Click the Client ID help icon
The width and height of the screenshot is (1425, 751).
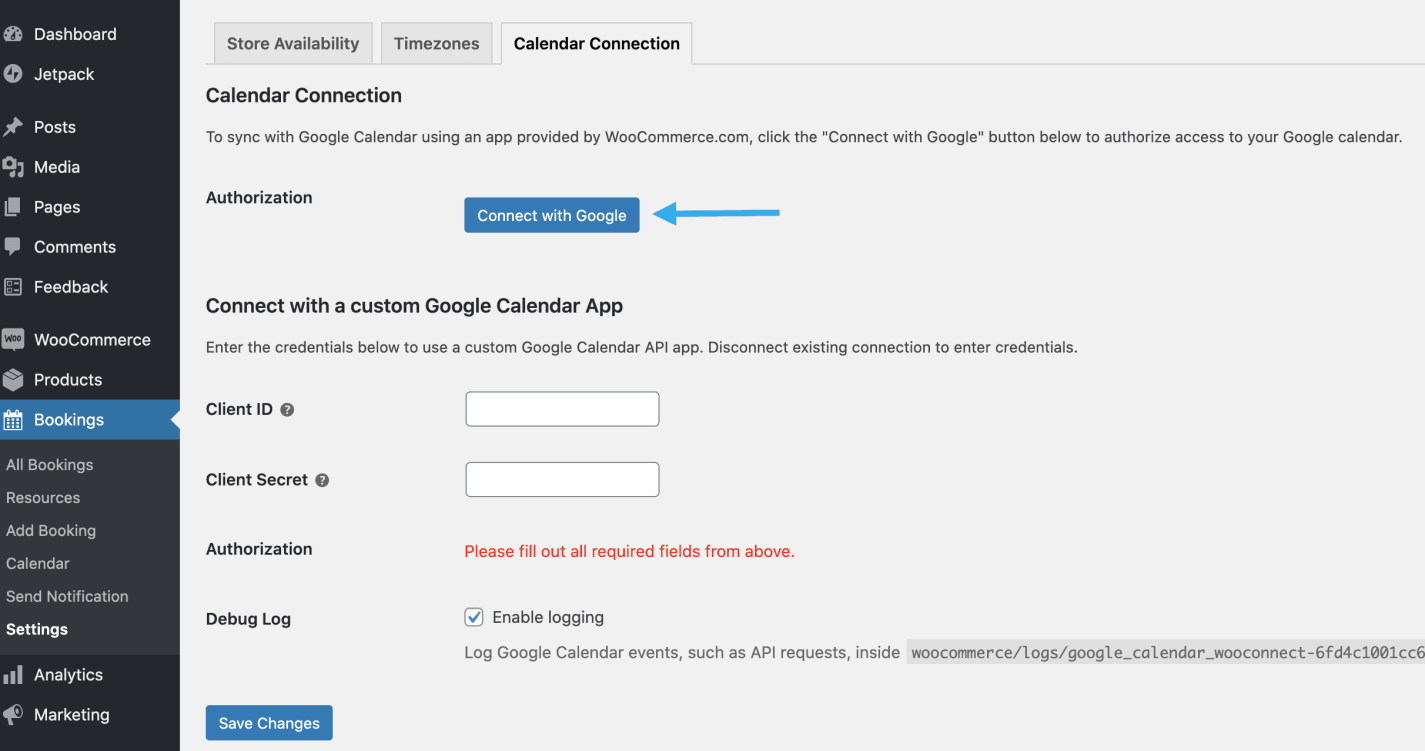[x=287, y=410]
